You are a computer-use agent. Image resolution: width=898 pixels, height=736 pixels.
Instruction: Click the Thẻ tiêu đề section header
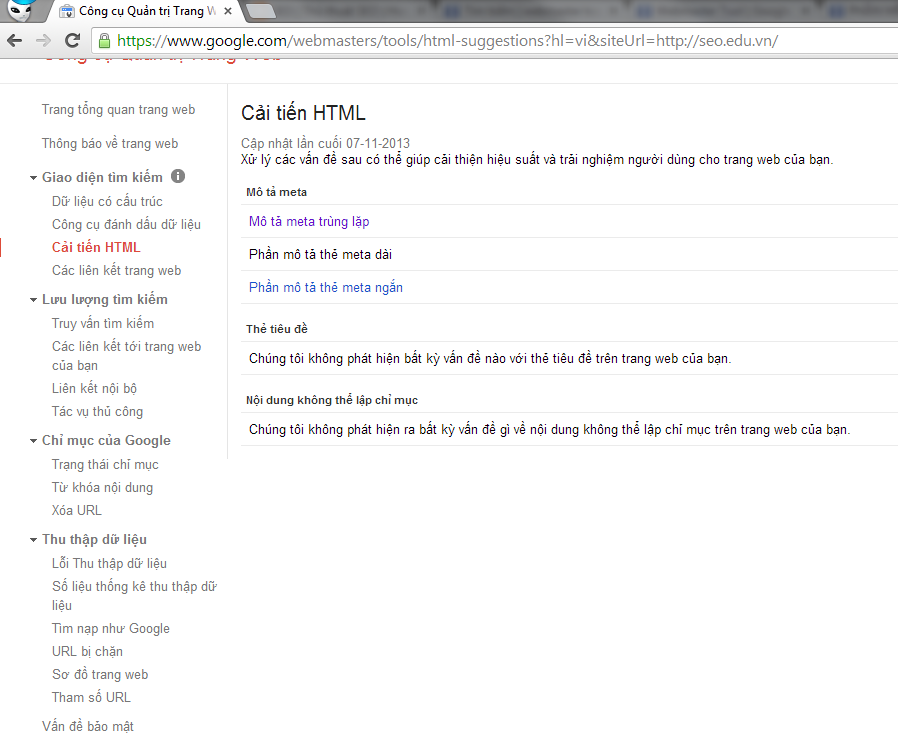(277, 329)
